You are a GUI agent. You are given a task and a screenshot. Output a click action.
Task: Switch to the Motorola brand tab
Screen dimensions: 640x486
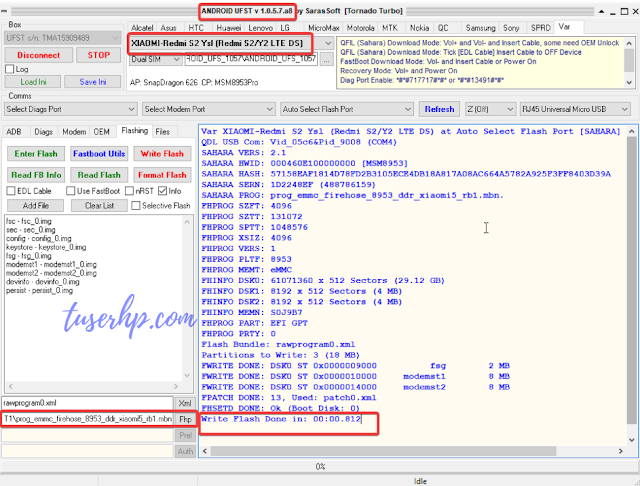pyautogui.click(x=360, y=28)
